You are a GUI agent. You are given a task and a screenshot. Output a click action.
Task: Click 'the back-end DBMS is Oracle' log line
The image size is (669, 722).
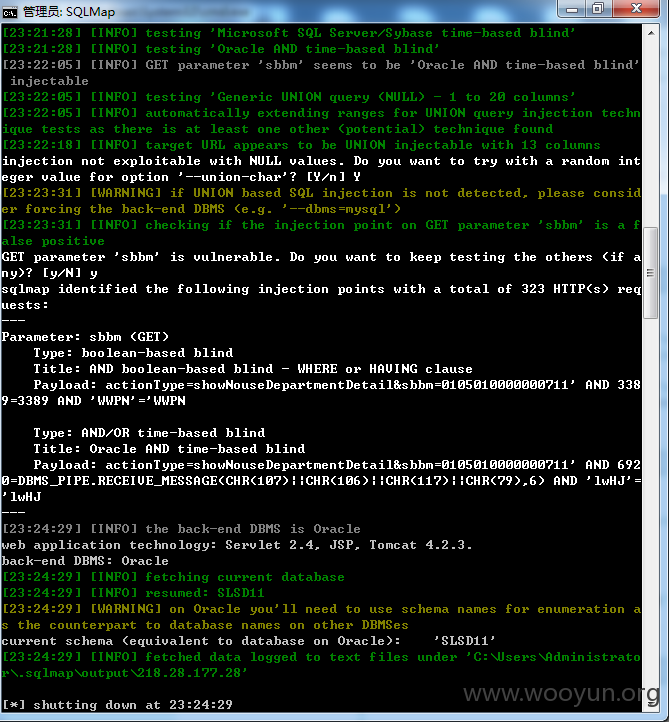click(181, 529)
